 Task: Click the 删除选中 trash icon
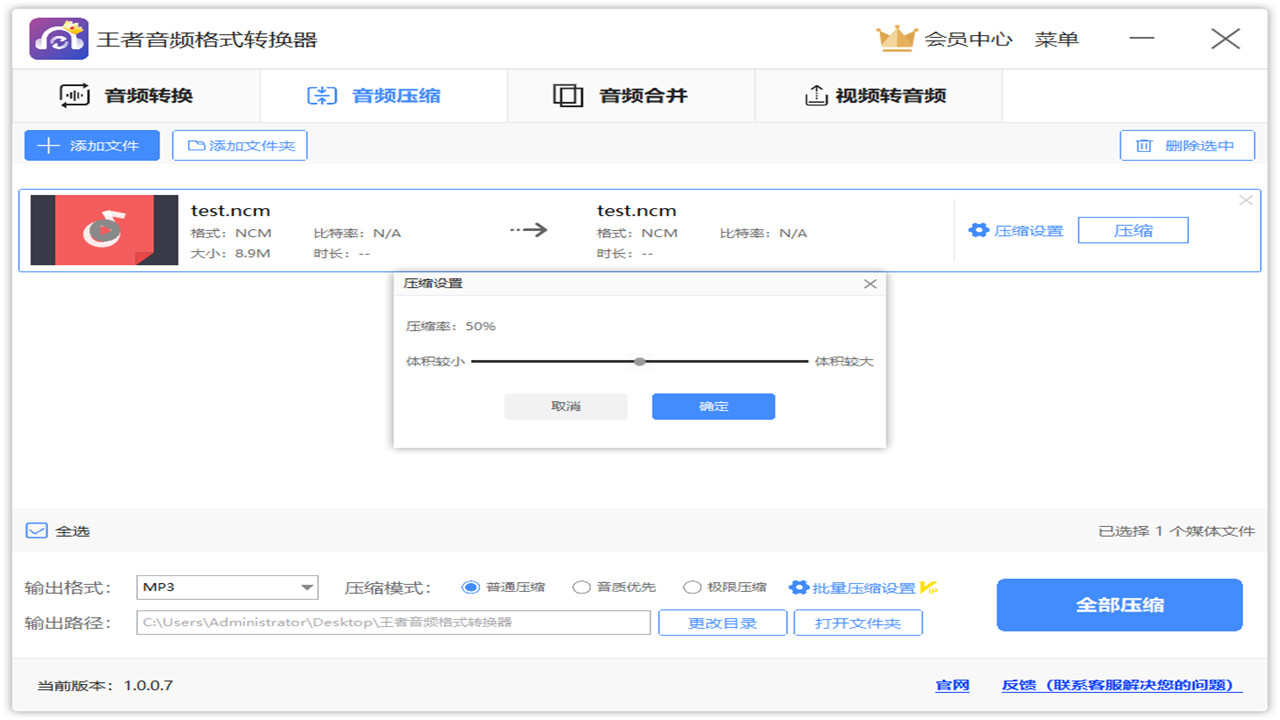coord(1143,145)
